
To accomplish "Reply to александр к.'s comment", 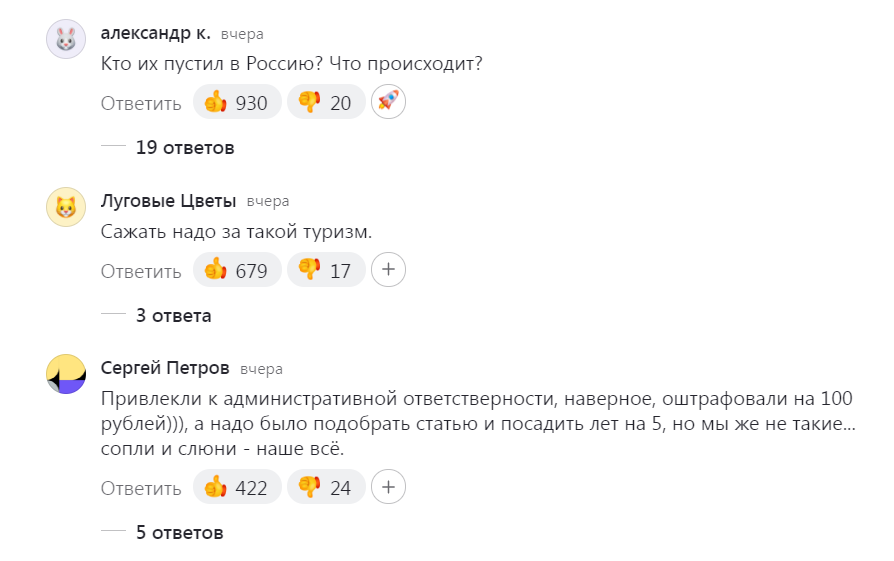I will (x=141, y=103).
